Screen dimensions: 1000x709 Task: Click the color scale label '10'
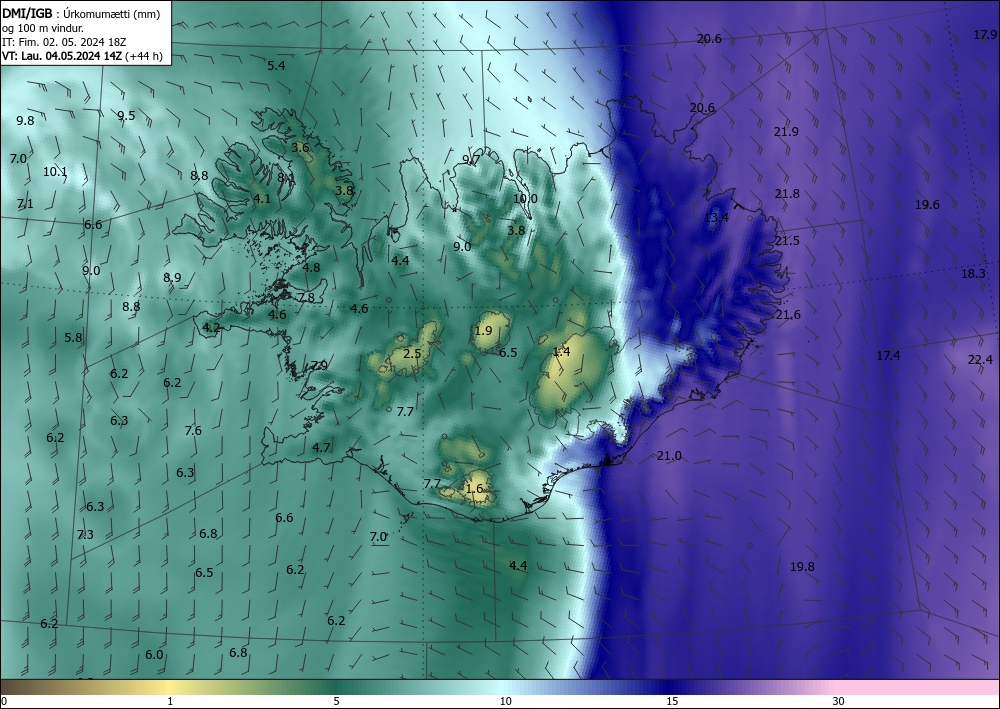[x=505, y=702]
